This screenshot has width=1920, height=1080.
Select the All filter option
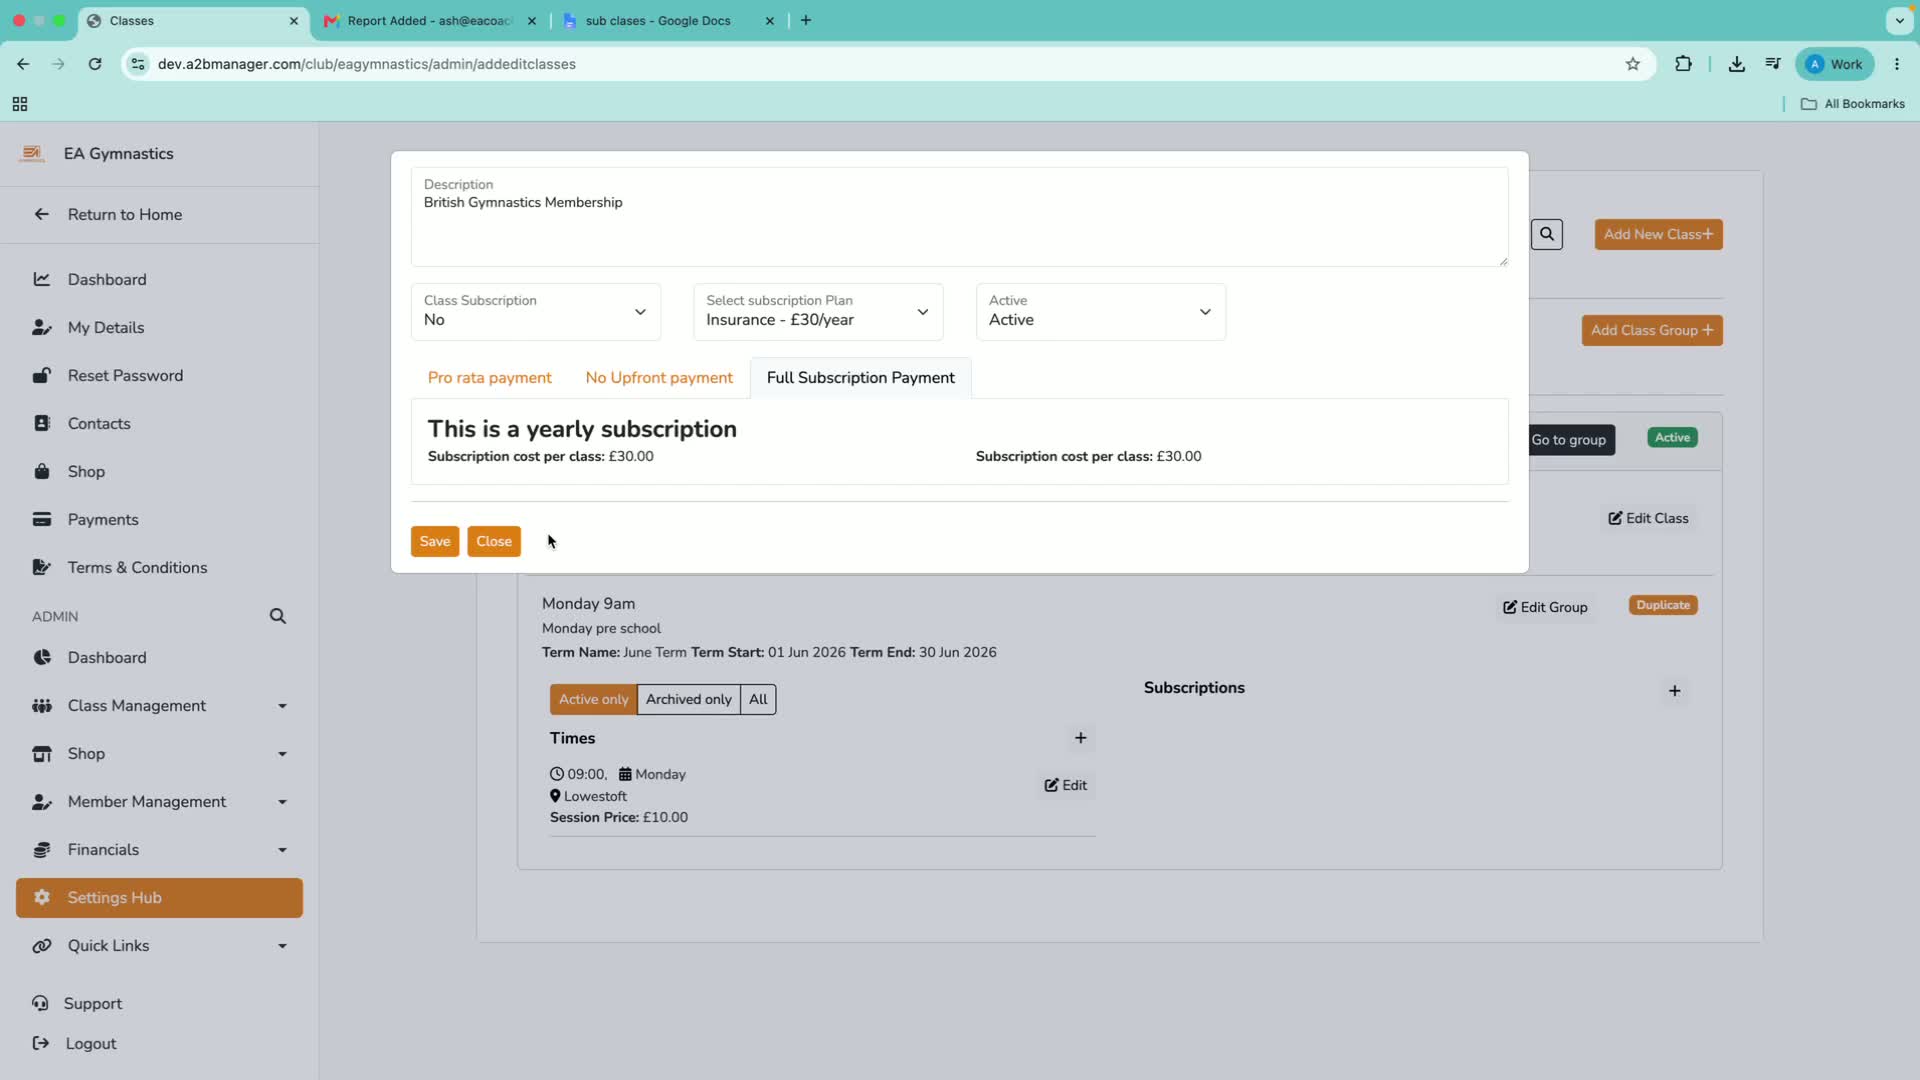(758, 699)
